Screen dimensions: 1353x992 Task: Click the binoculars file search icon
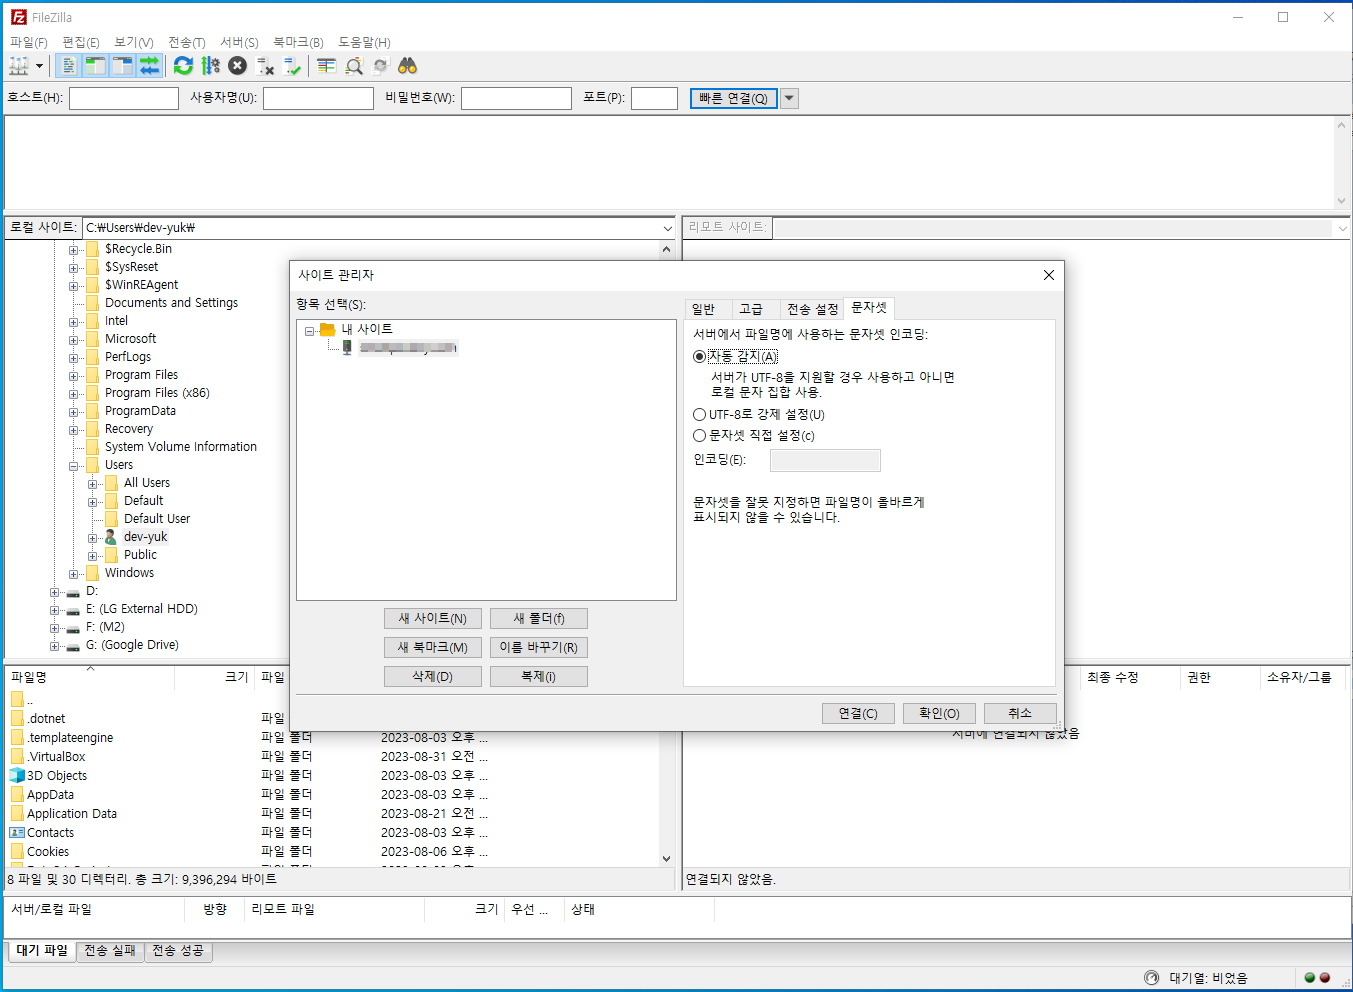click(407, 66)
